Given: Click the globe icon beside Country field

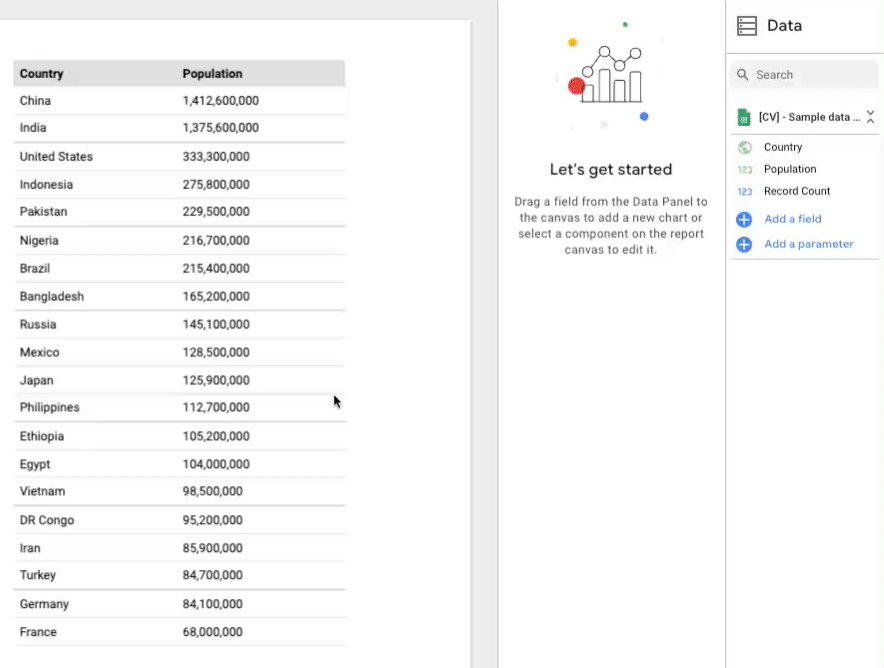Looking at the screenshot, I should click(744, 147).
